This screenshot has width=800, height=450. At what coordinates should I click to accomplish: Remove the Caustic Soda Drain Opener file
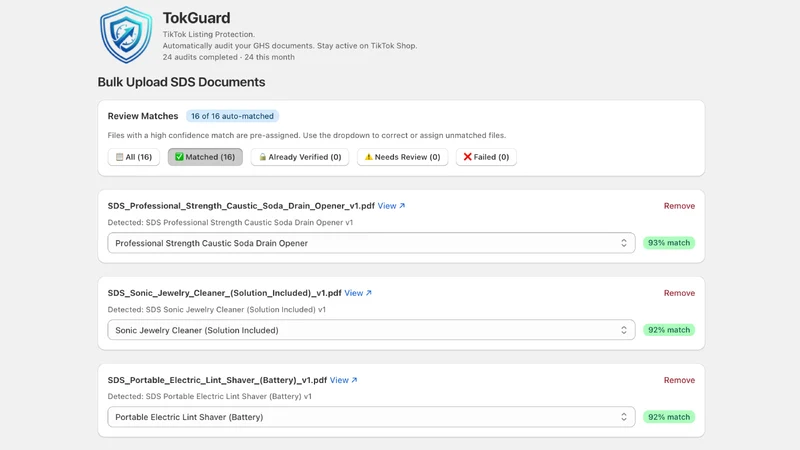coord(679,206)
